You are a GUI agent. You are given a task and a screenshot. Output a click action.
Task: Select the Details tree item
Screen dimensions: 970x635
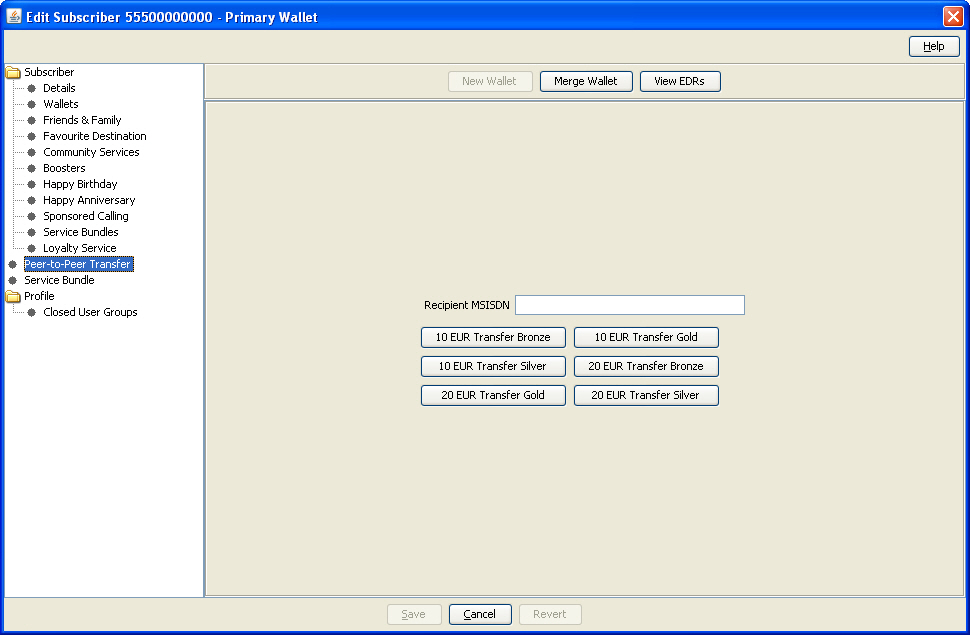[59, 88]
